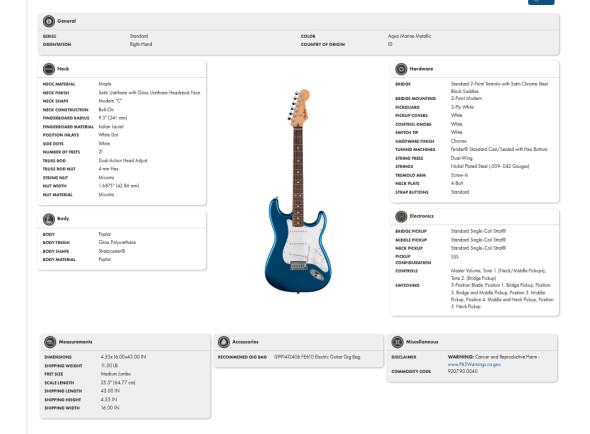The image size is (590, 434).
Task: Click the 'Hardware' section heading
Action: [x=421, y=69]
